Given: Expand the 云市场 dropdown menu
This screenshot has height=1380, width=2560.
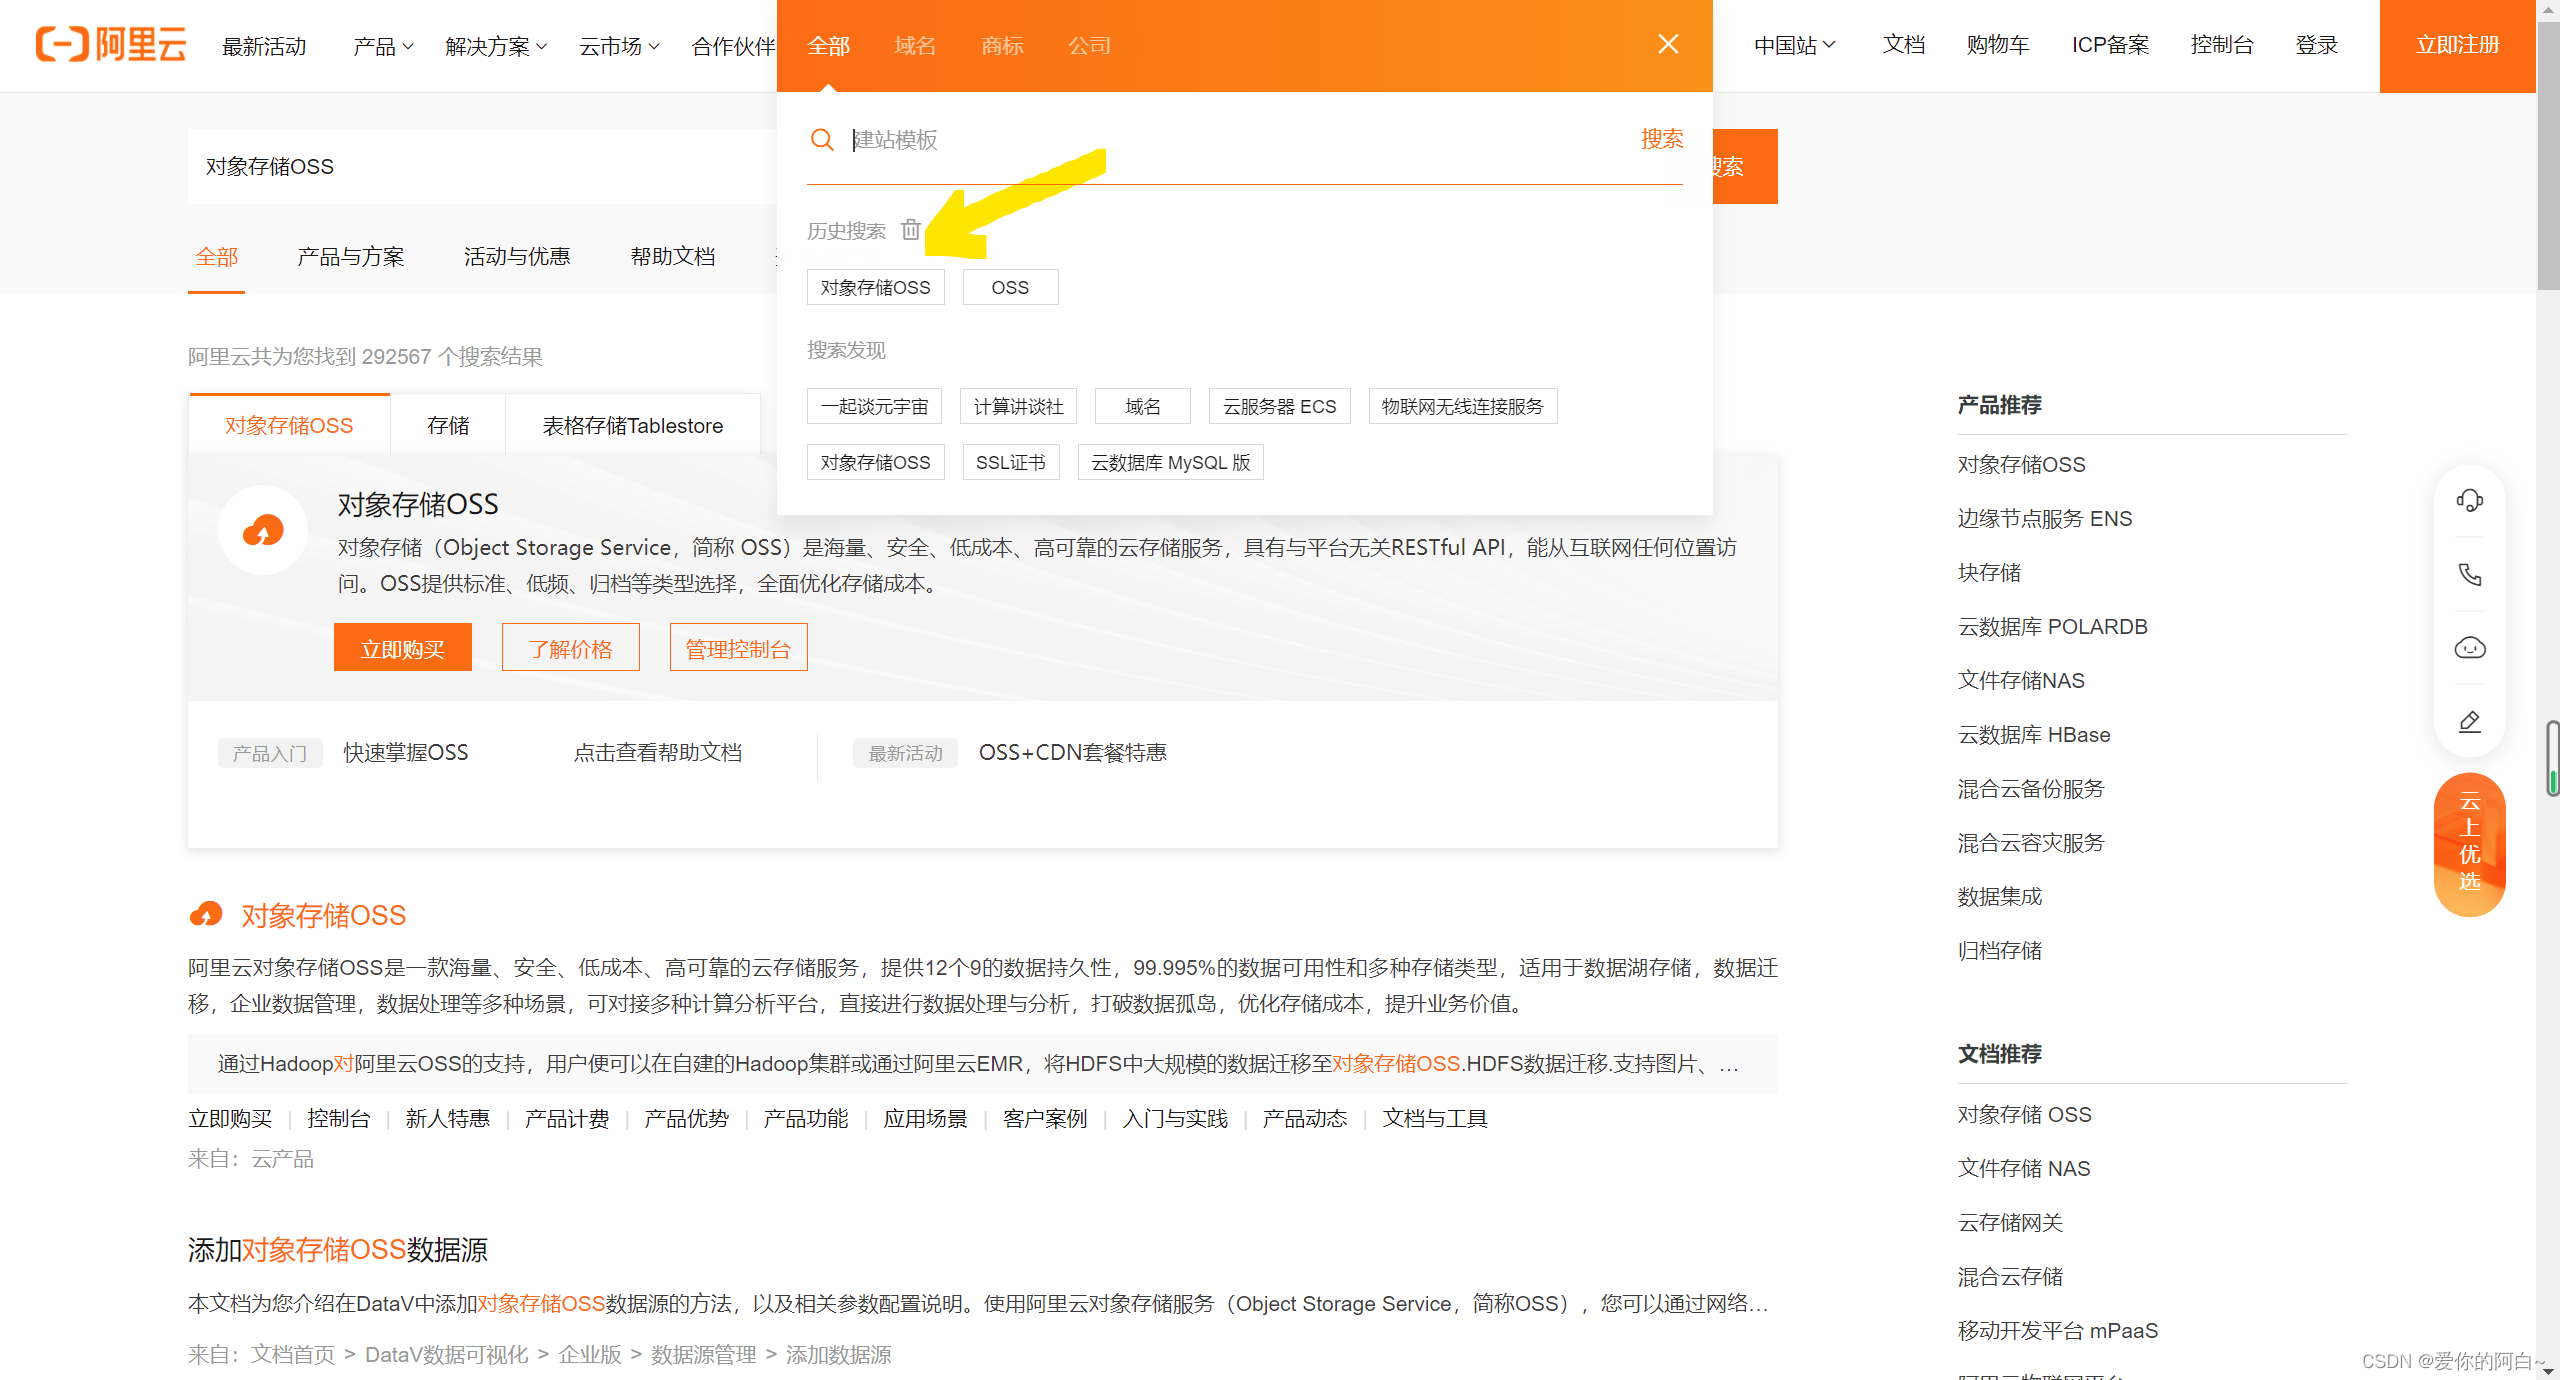Looking at the screenshot, I should point(619,46).
